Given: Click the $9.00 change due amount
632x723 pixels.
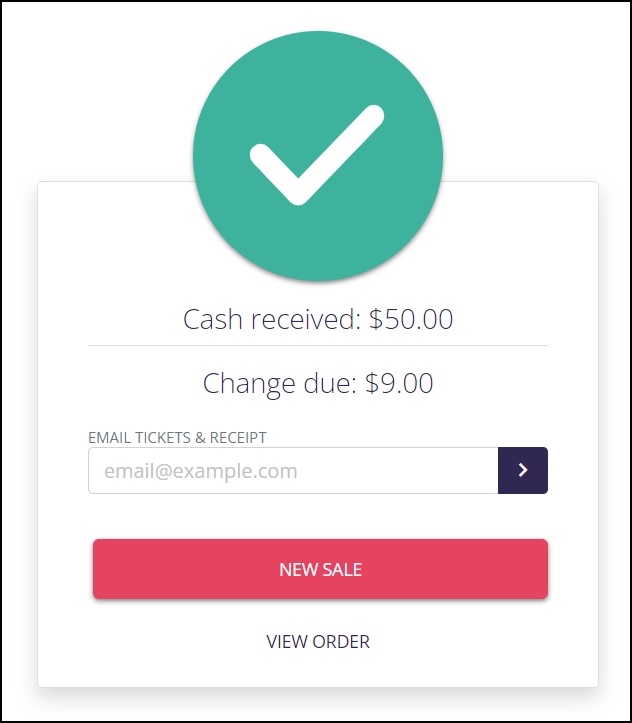Looking at the screenshot, I should (x=399, y=383).
